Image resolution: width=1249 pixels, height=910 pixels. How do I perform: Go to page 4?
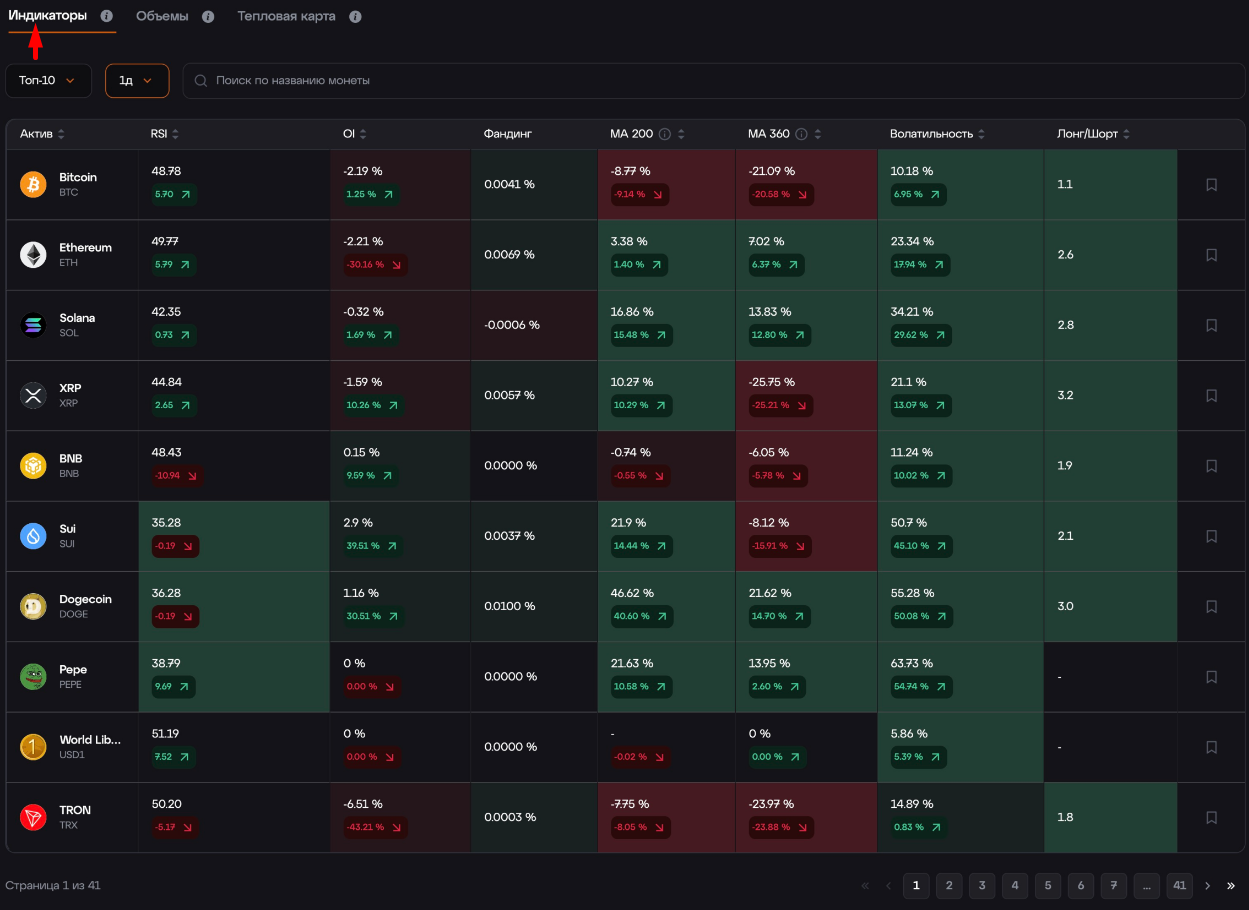tap(1015, 885)
